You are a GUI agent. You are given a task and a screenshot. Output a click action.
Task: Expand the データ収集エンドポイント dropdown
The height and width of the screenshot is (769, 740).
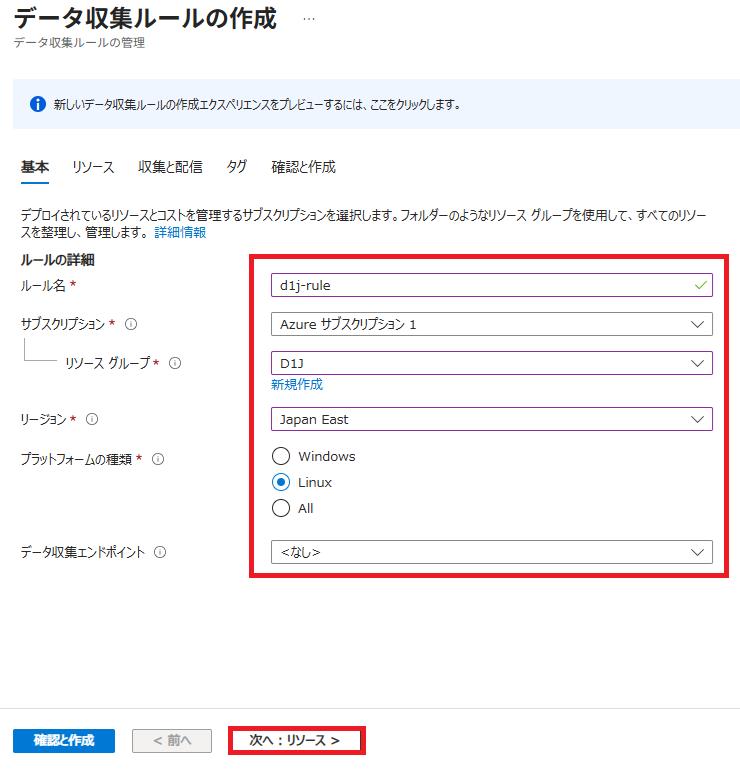click(x=491, y=552)
